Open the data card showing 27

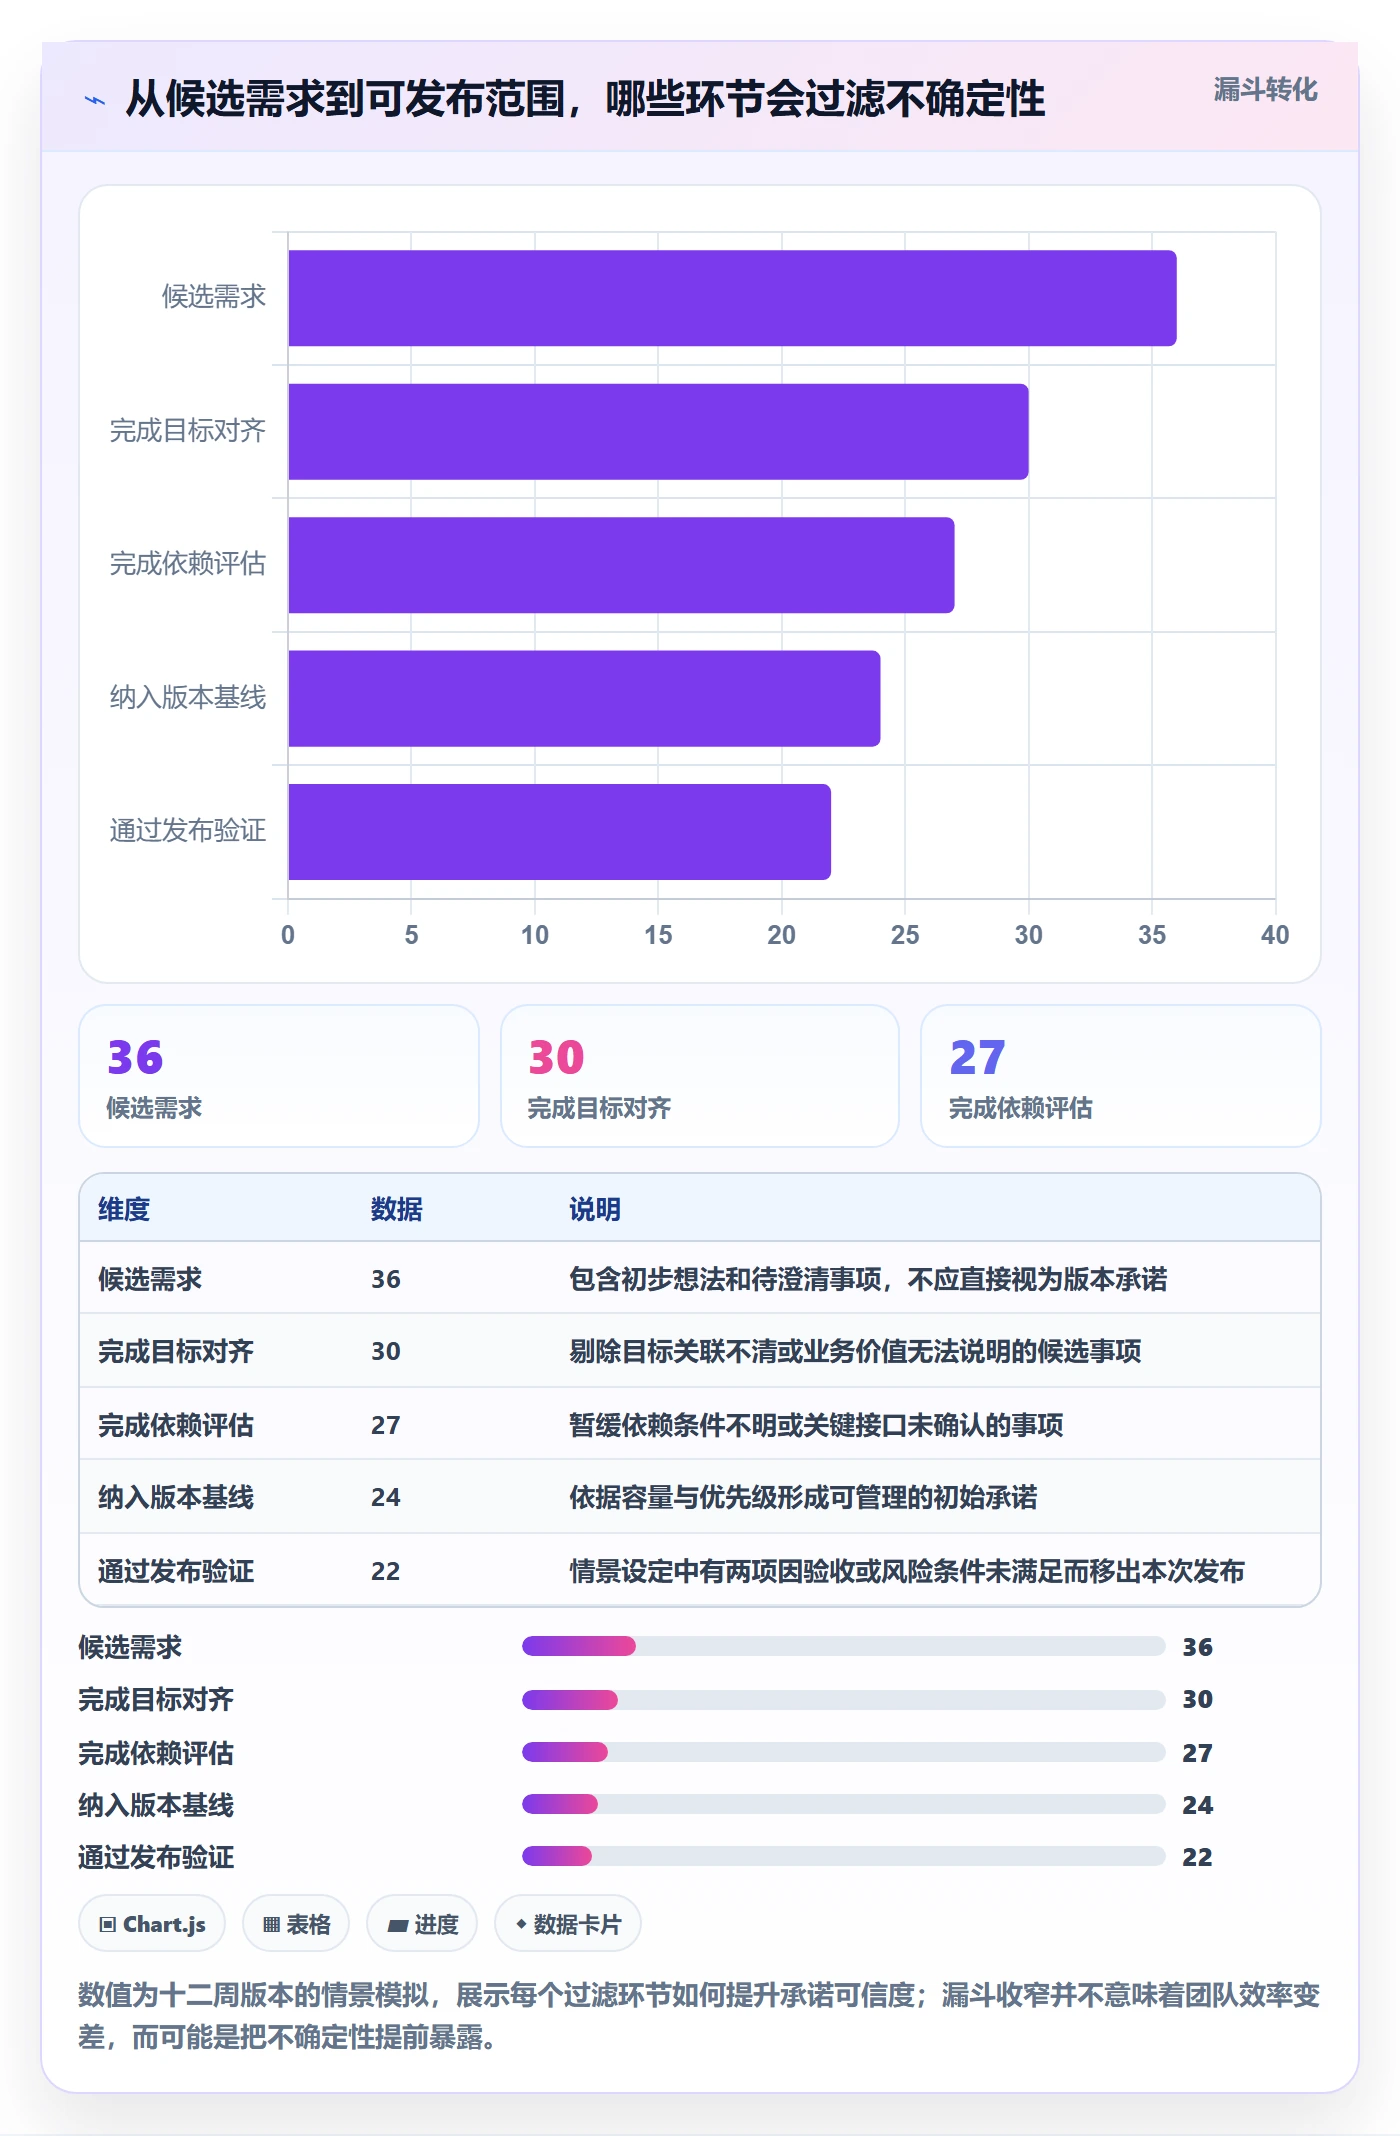(1121, 1076)
